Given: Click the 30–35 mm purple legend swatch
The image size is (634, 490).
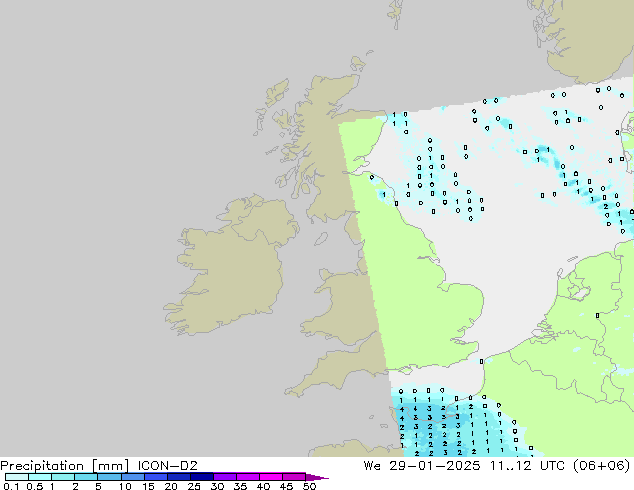Looking at the screenshot, I should click(225, 477).
